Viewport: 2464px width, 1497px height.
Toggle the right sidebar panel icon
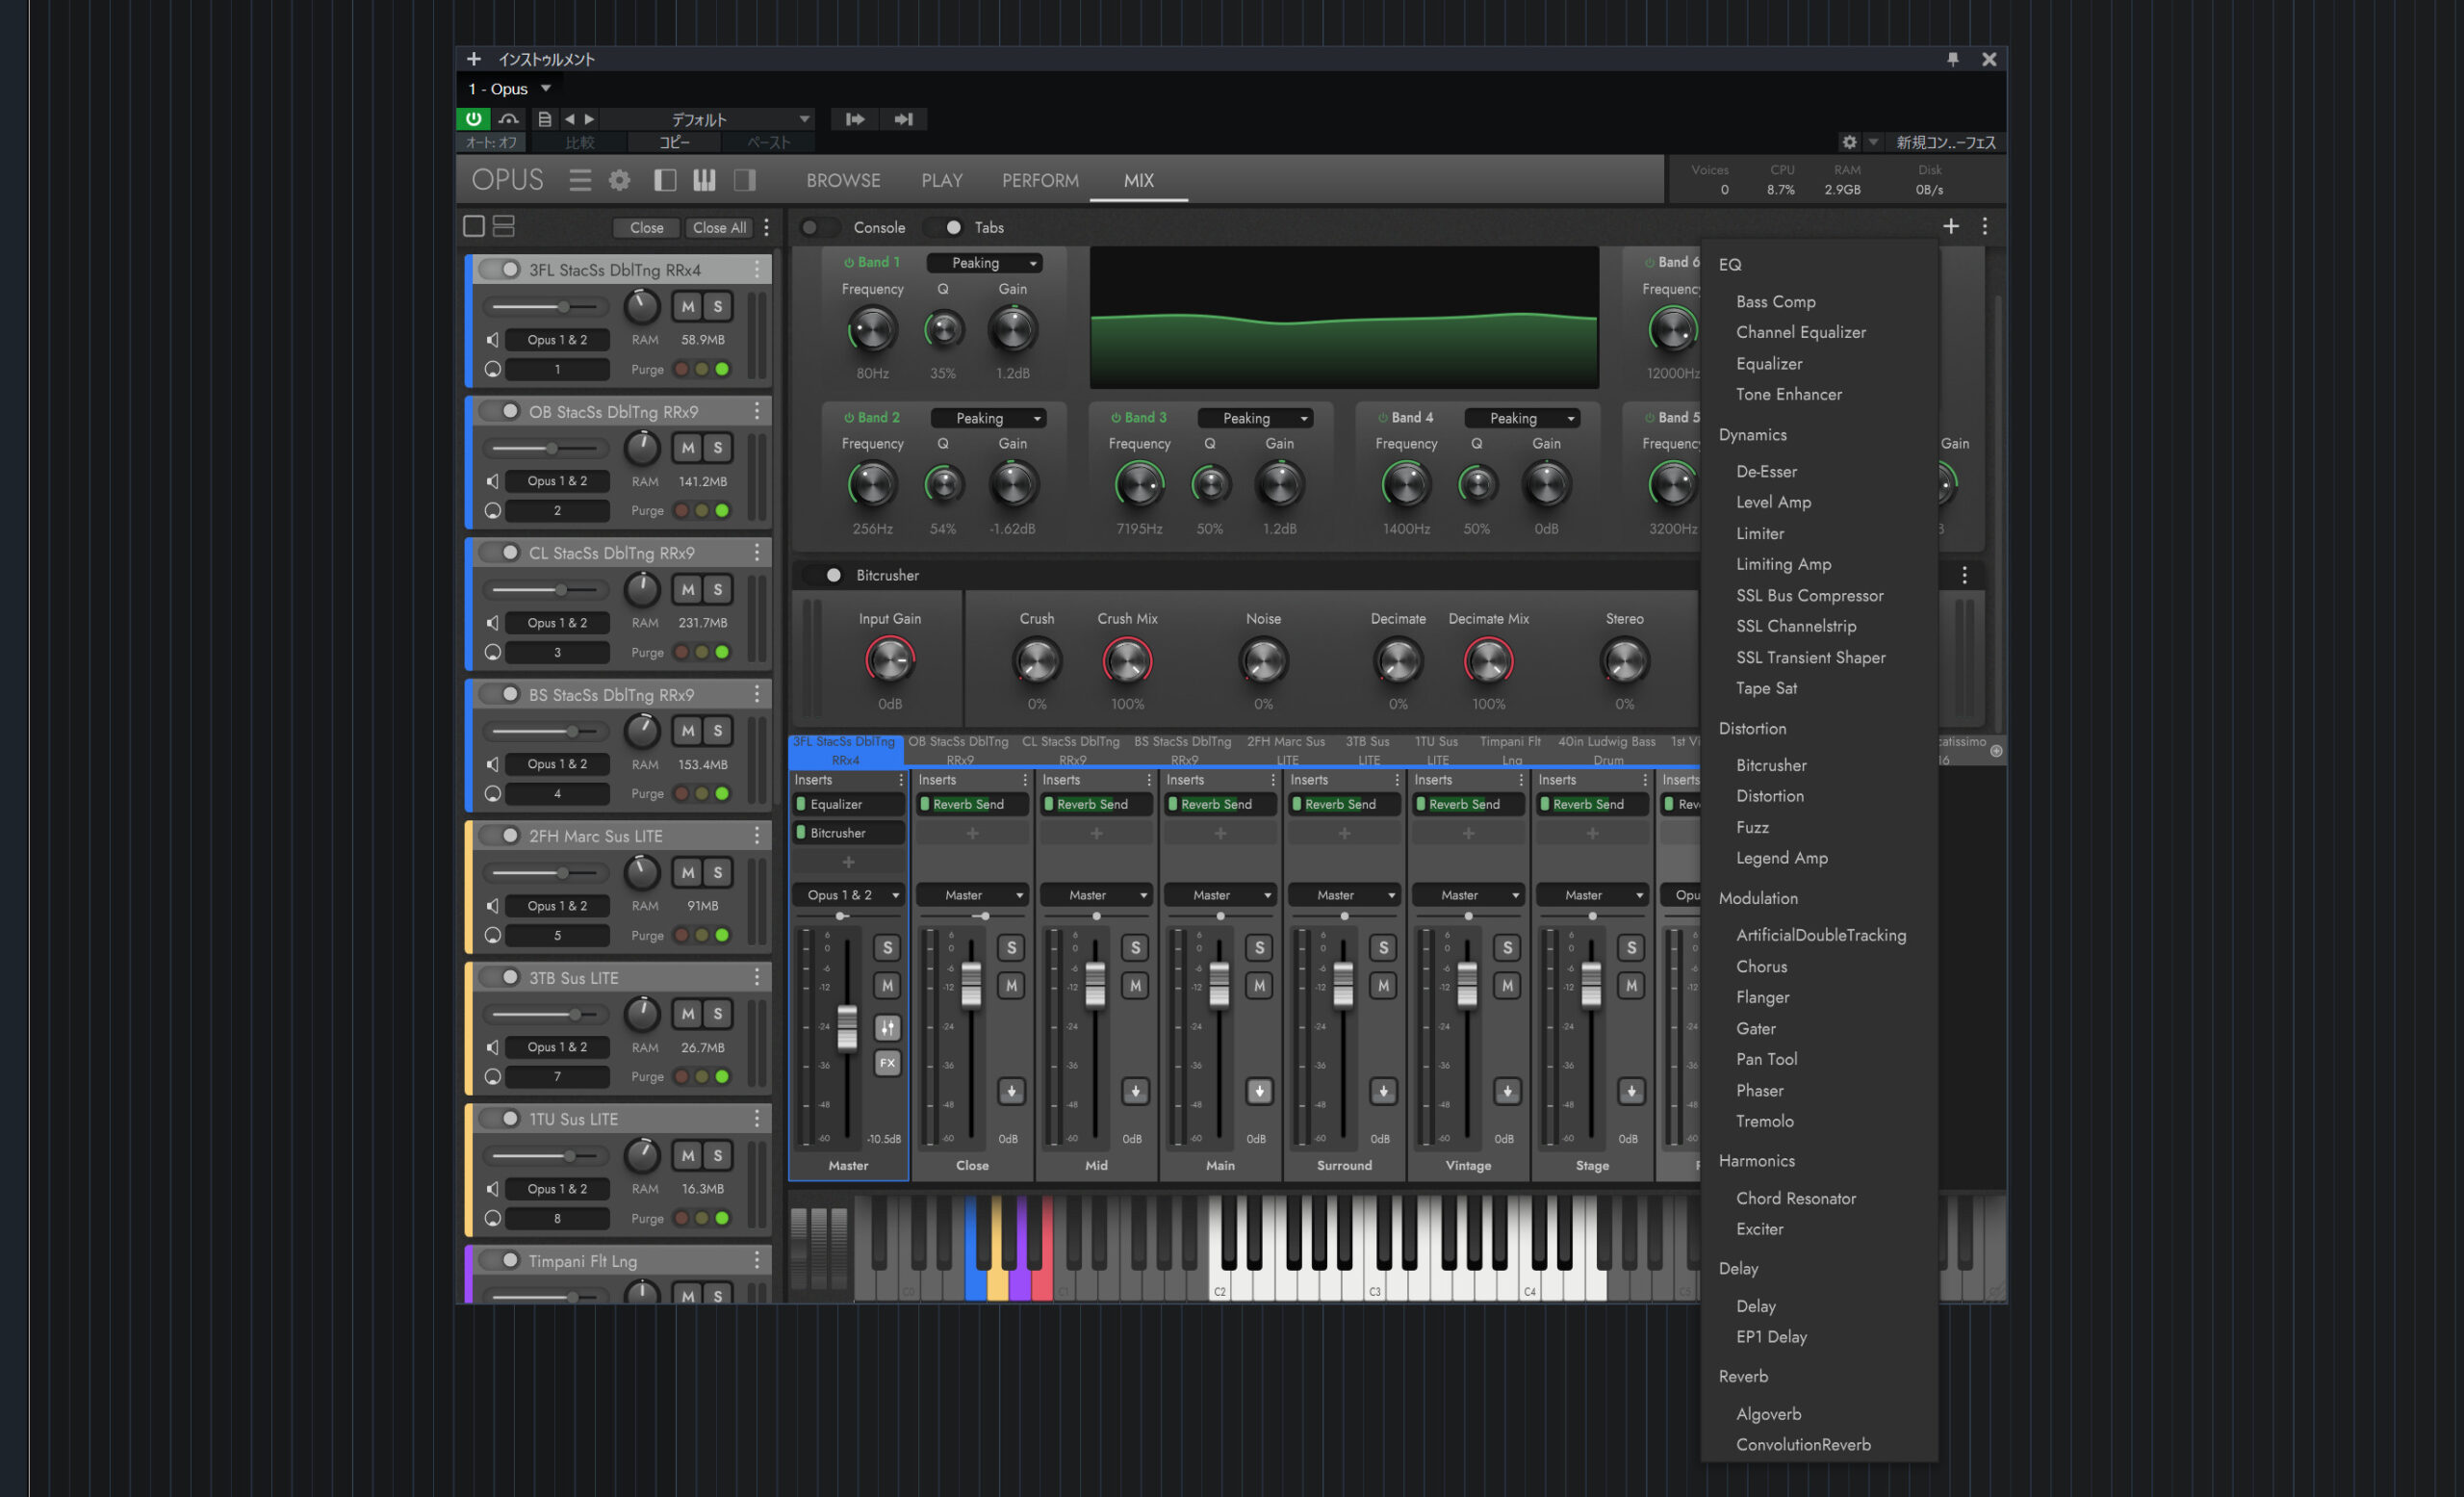tap(745, 180)
